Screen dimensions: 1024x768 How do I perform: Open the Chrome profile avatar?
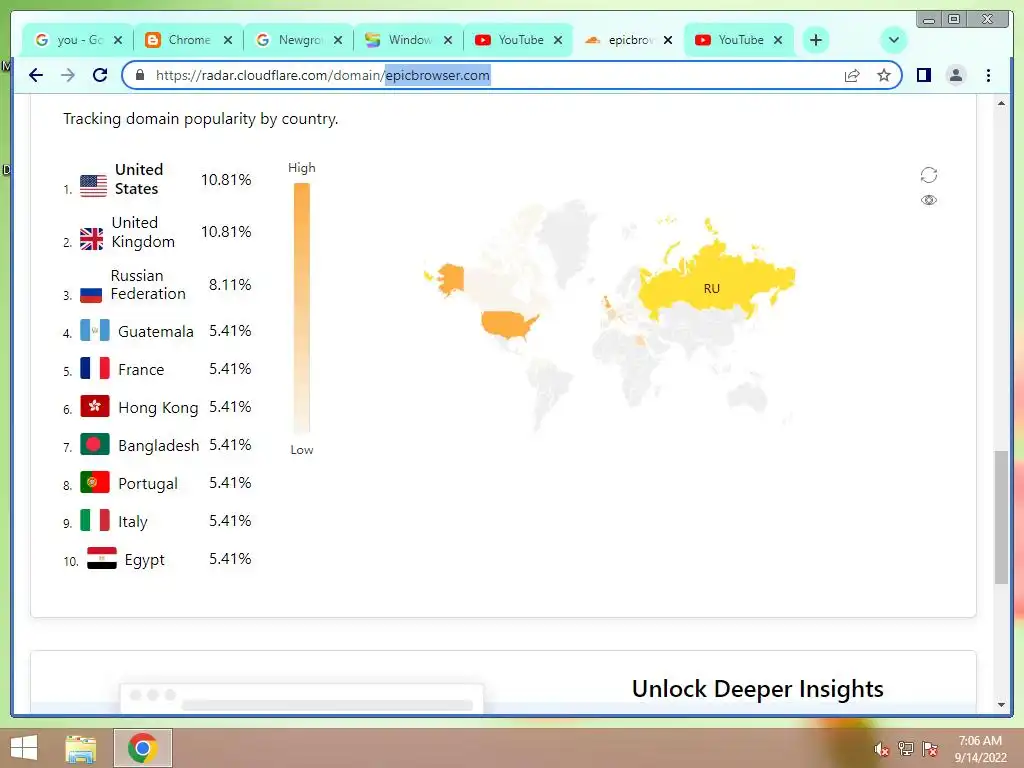click(955, 75)
